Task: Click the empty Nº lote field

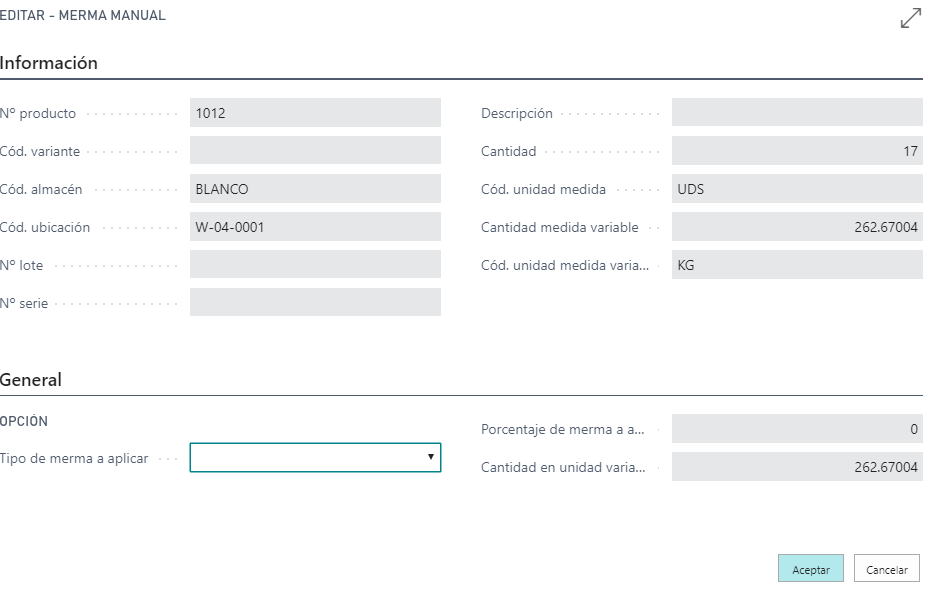Action: tap(315, 264)
